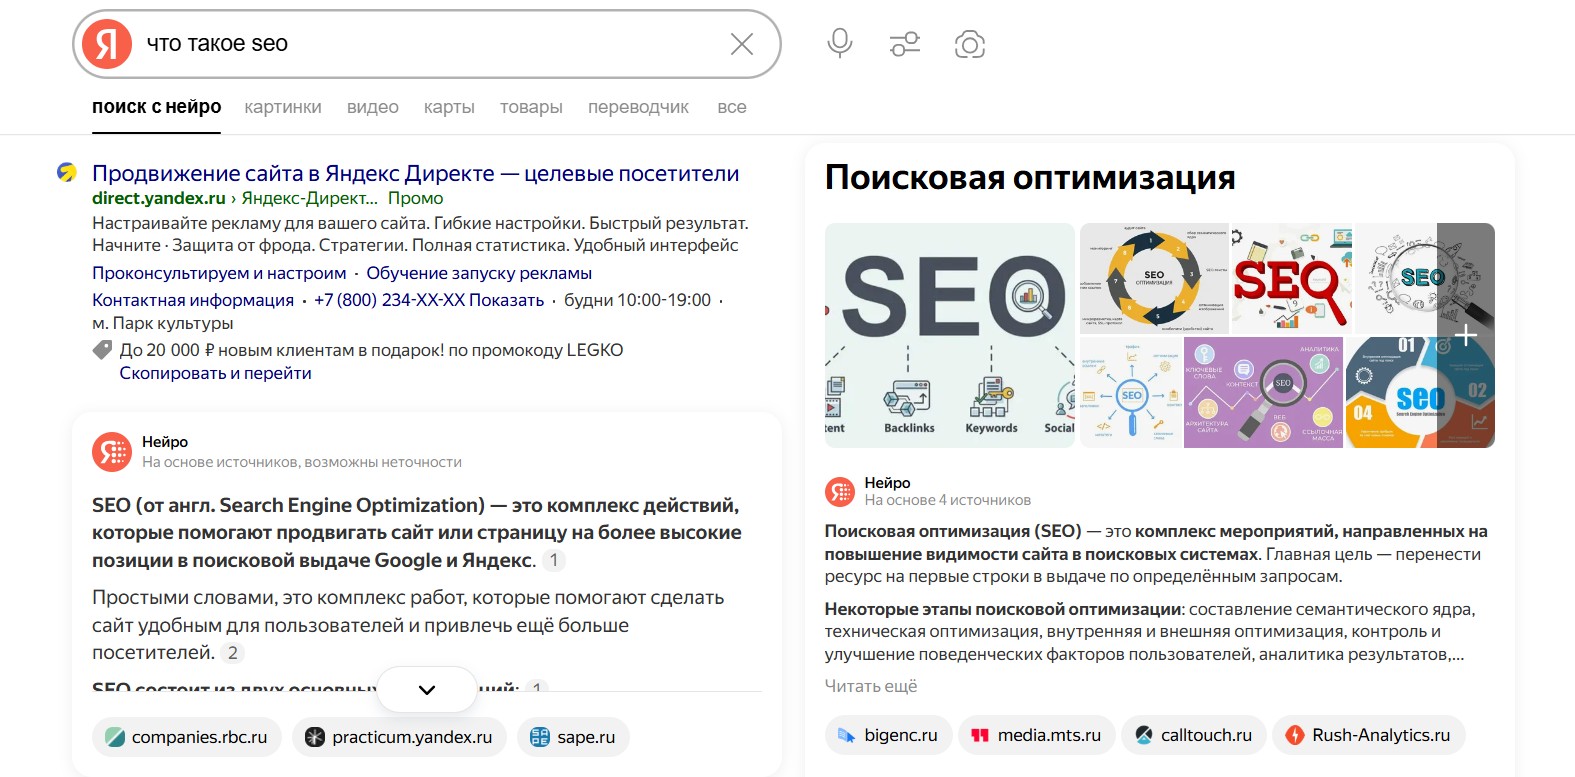The height and width of the screenshot is (777, 1575).
Task: Click the companies.rbc.ru favicon icon
Action: 115,737
